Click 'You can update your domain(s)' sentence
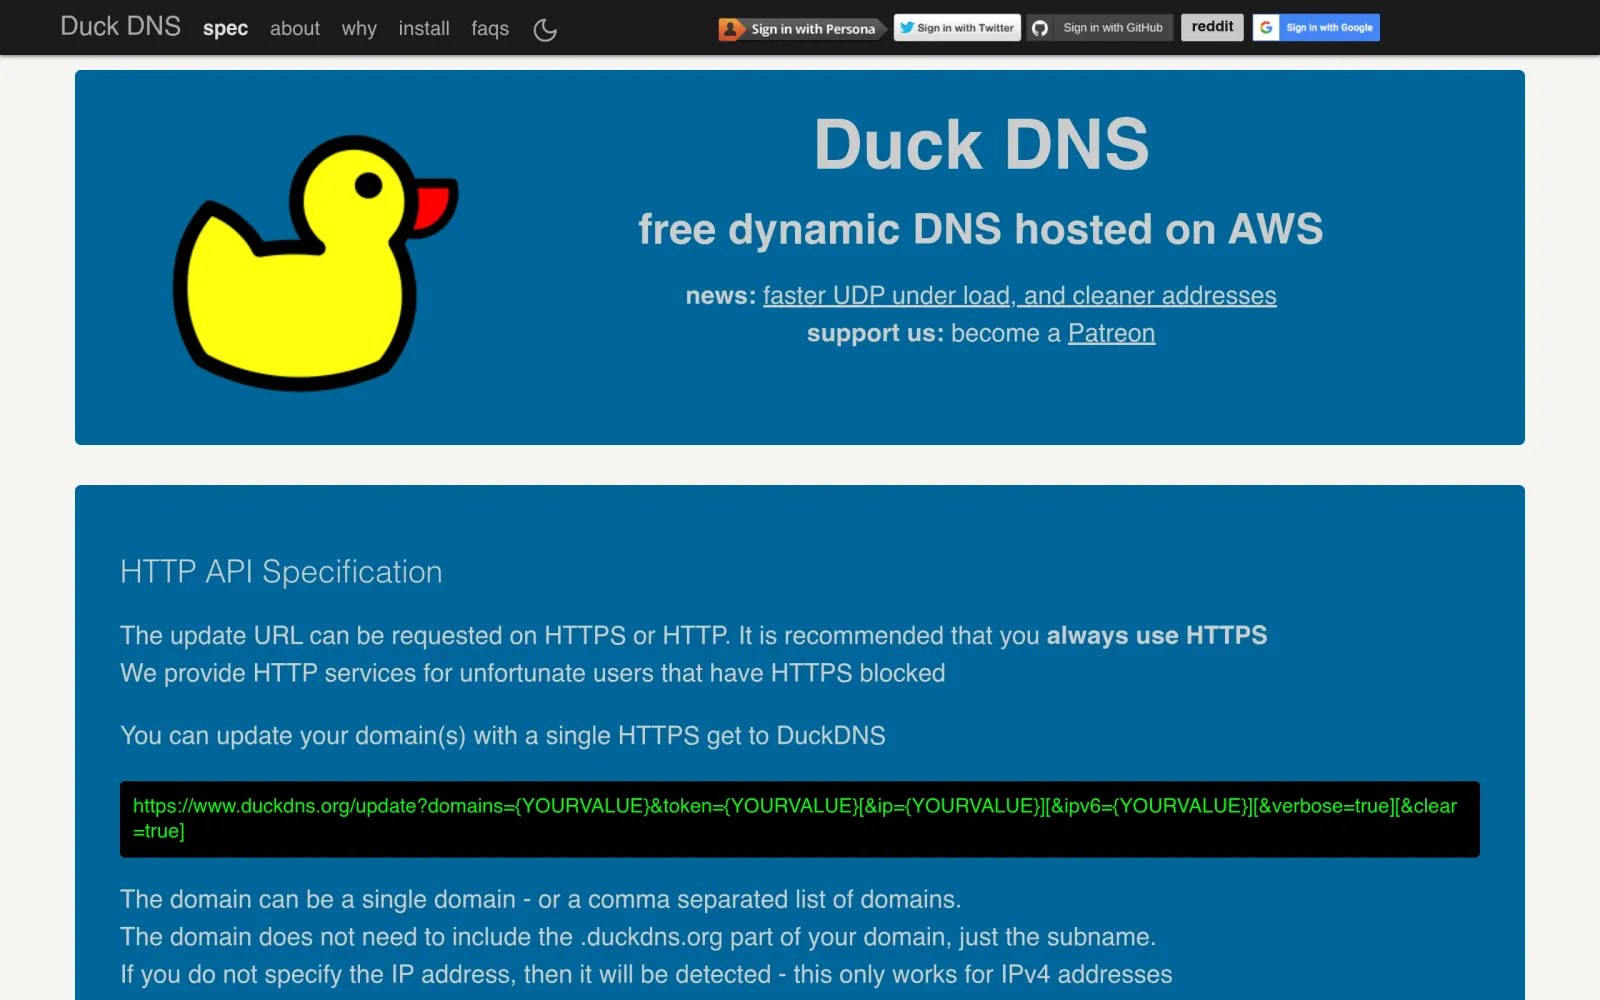 [503, 736]
